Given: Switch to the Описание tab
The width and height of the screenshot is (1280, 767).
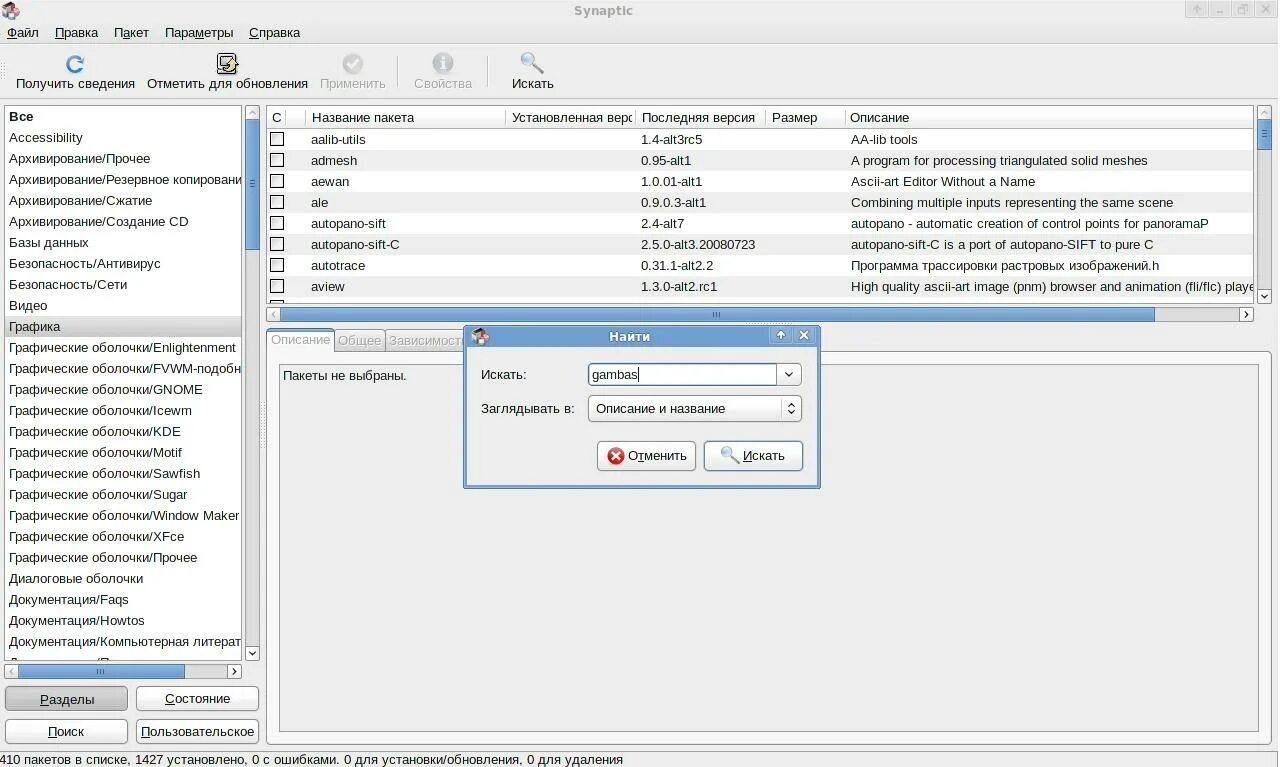Looking at the screenshot, I should click(x=300, y=339).
